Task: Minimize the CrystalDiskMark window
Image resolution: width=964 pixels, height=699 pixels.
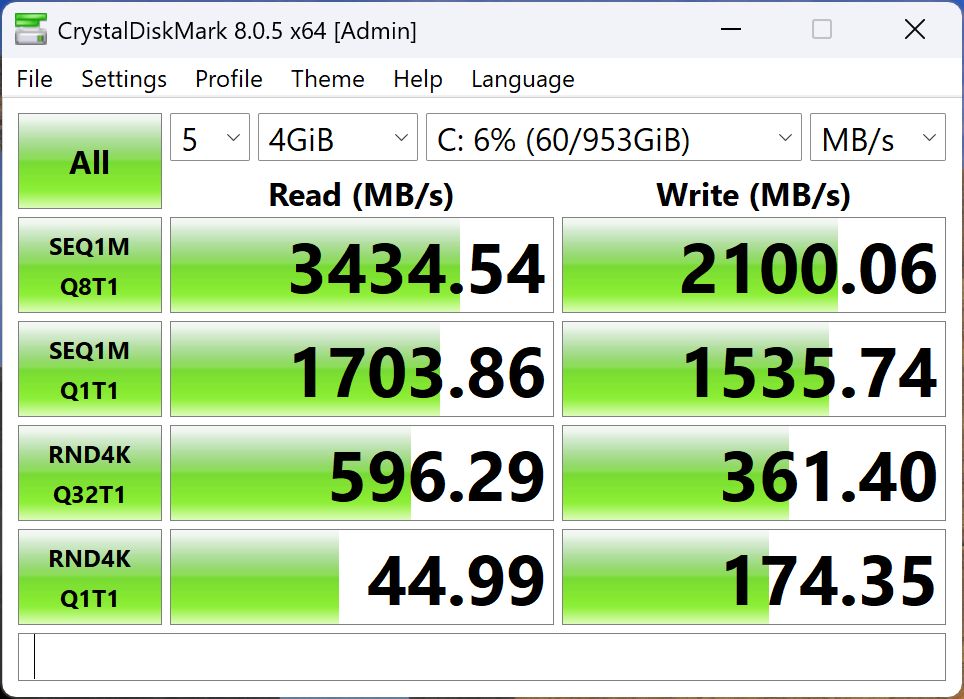Action: pyautogui.click(x=730, y=29)
